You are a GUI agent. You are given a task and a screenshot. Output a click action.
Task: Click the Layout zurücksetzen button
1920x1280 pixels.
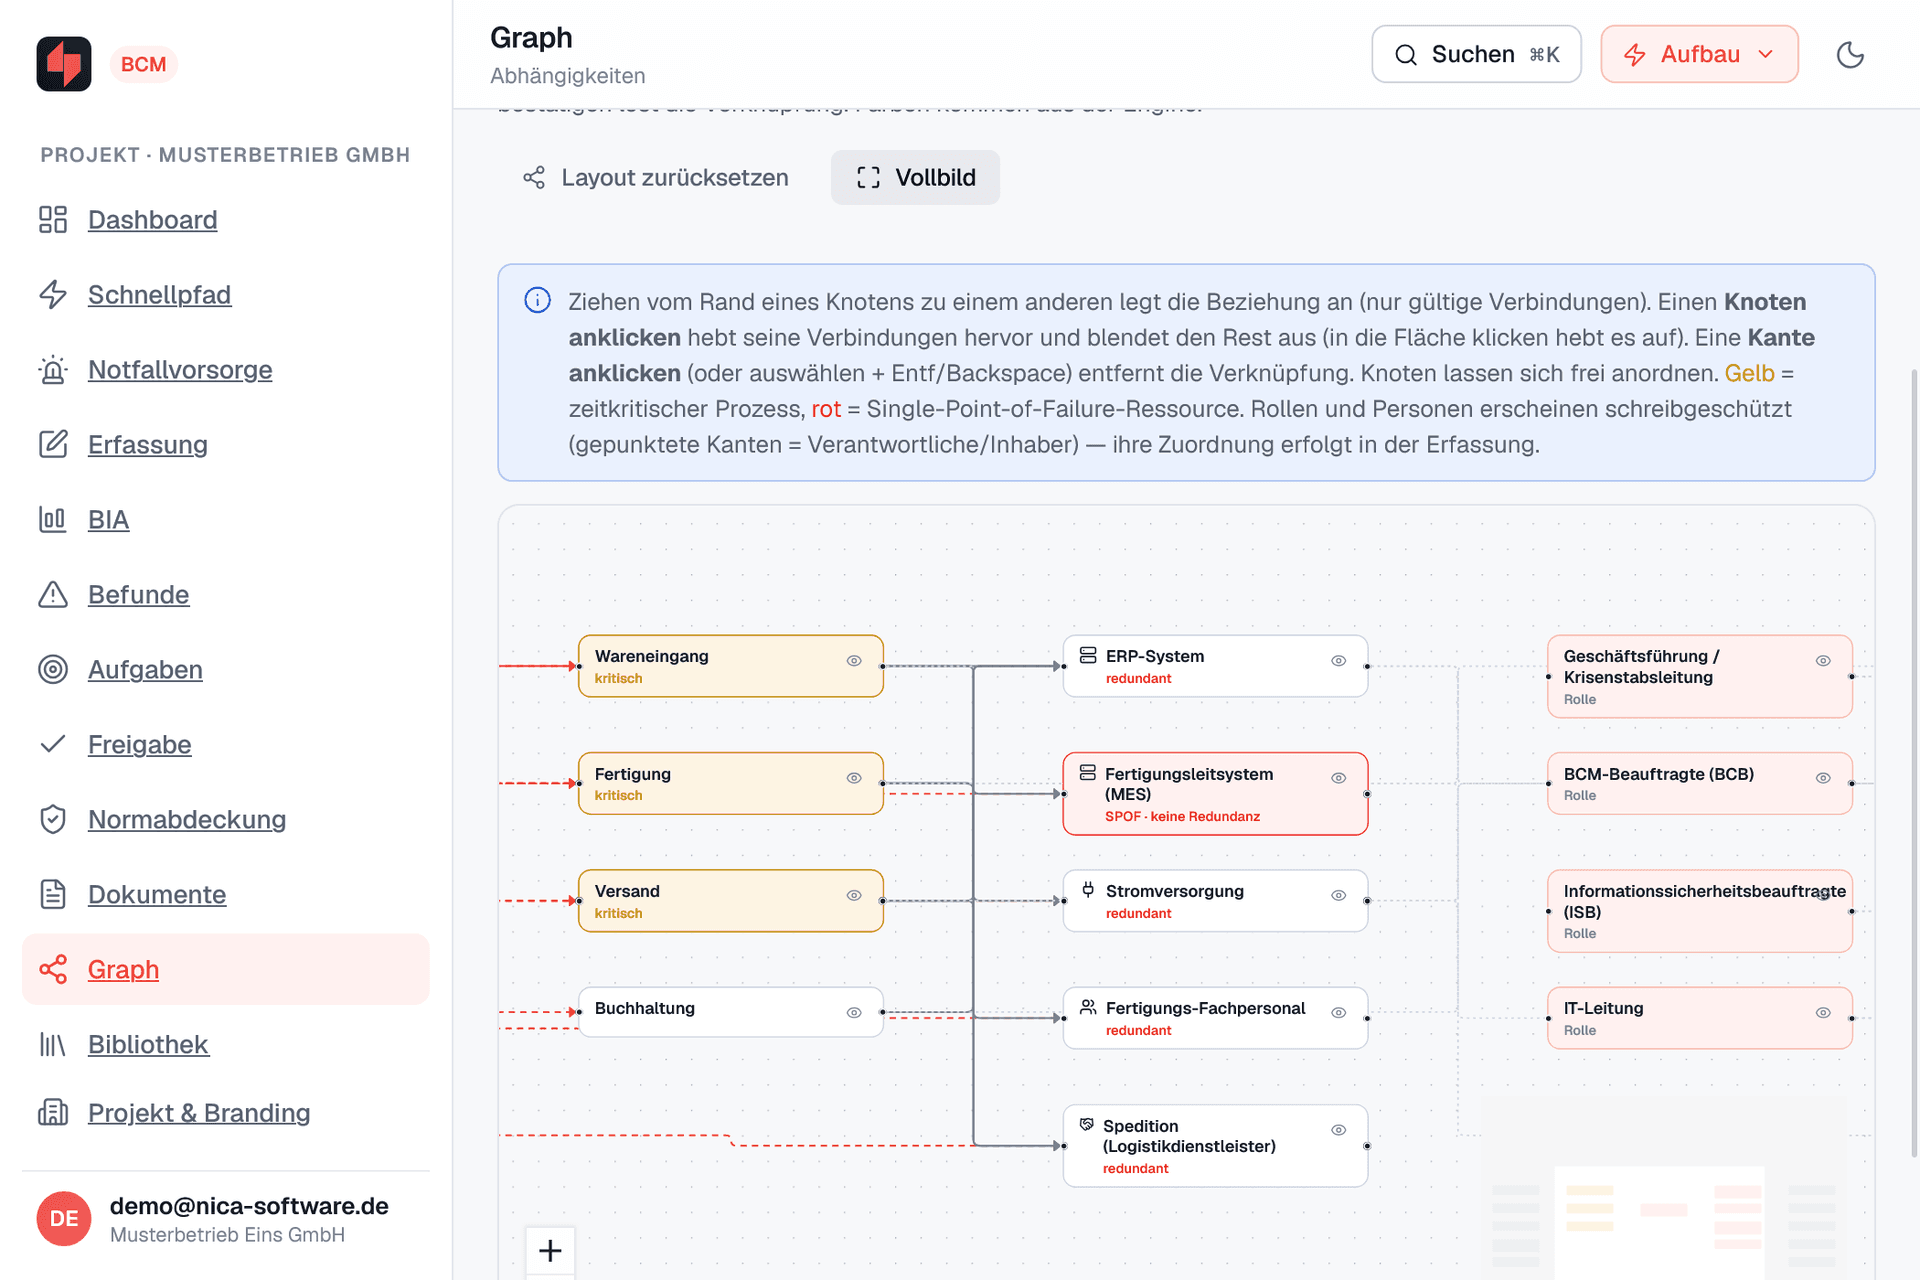tap(656, 177)
